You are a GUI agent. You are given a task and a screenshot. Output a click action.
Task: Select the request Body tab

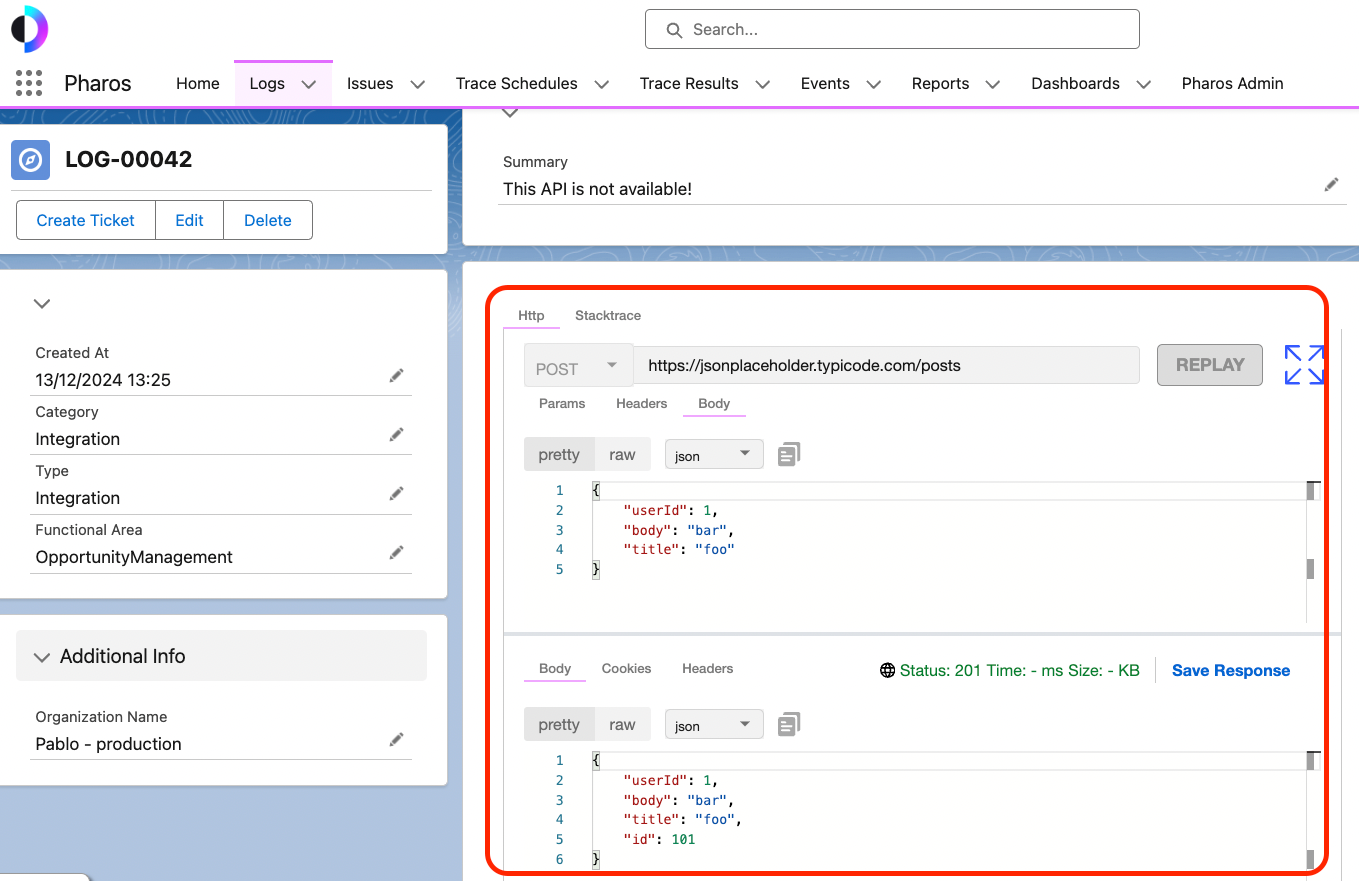[x=714, y=403]
